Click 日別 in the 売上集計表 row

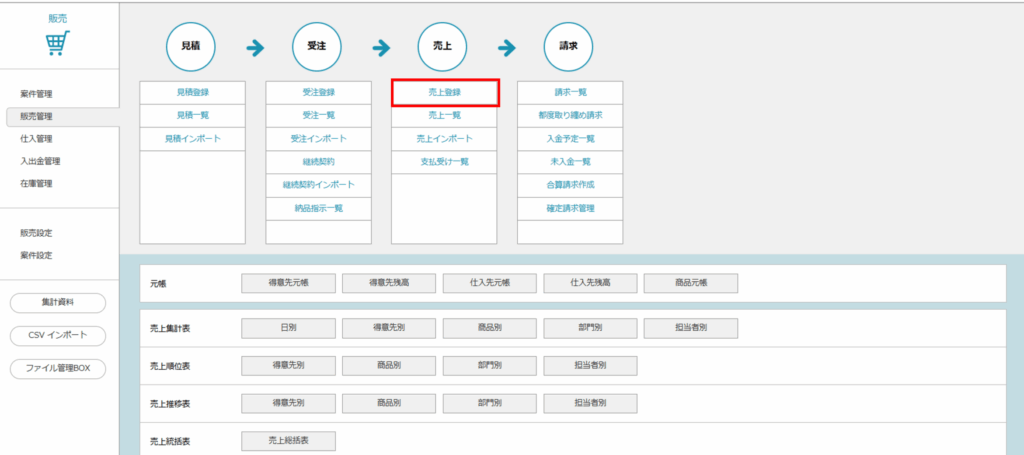coord(289,328)
